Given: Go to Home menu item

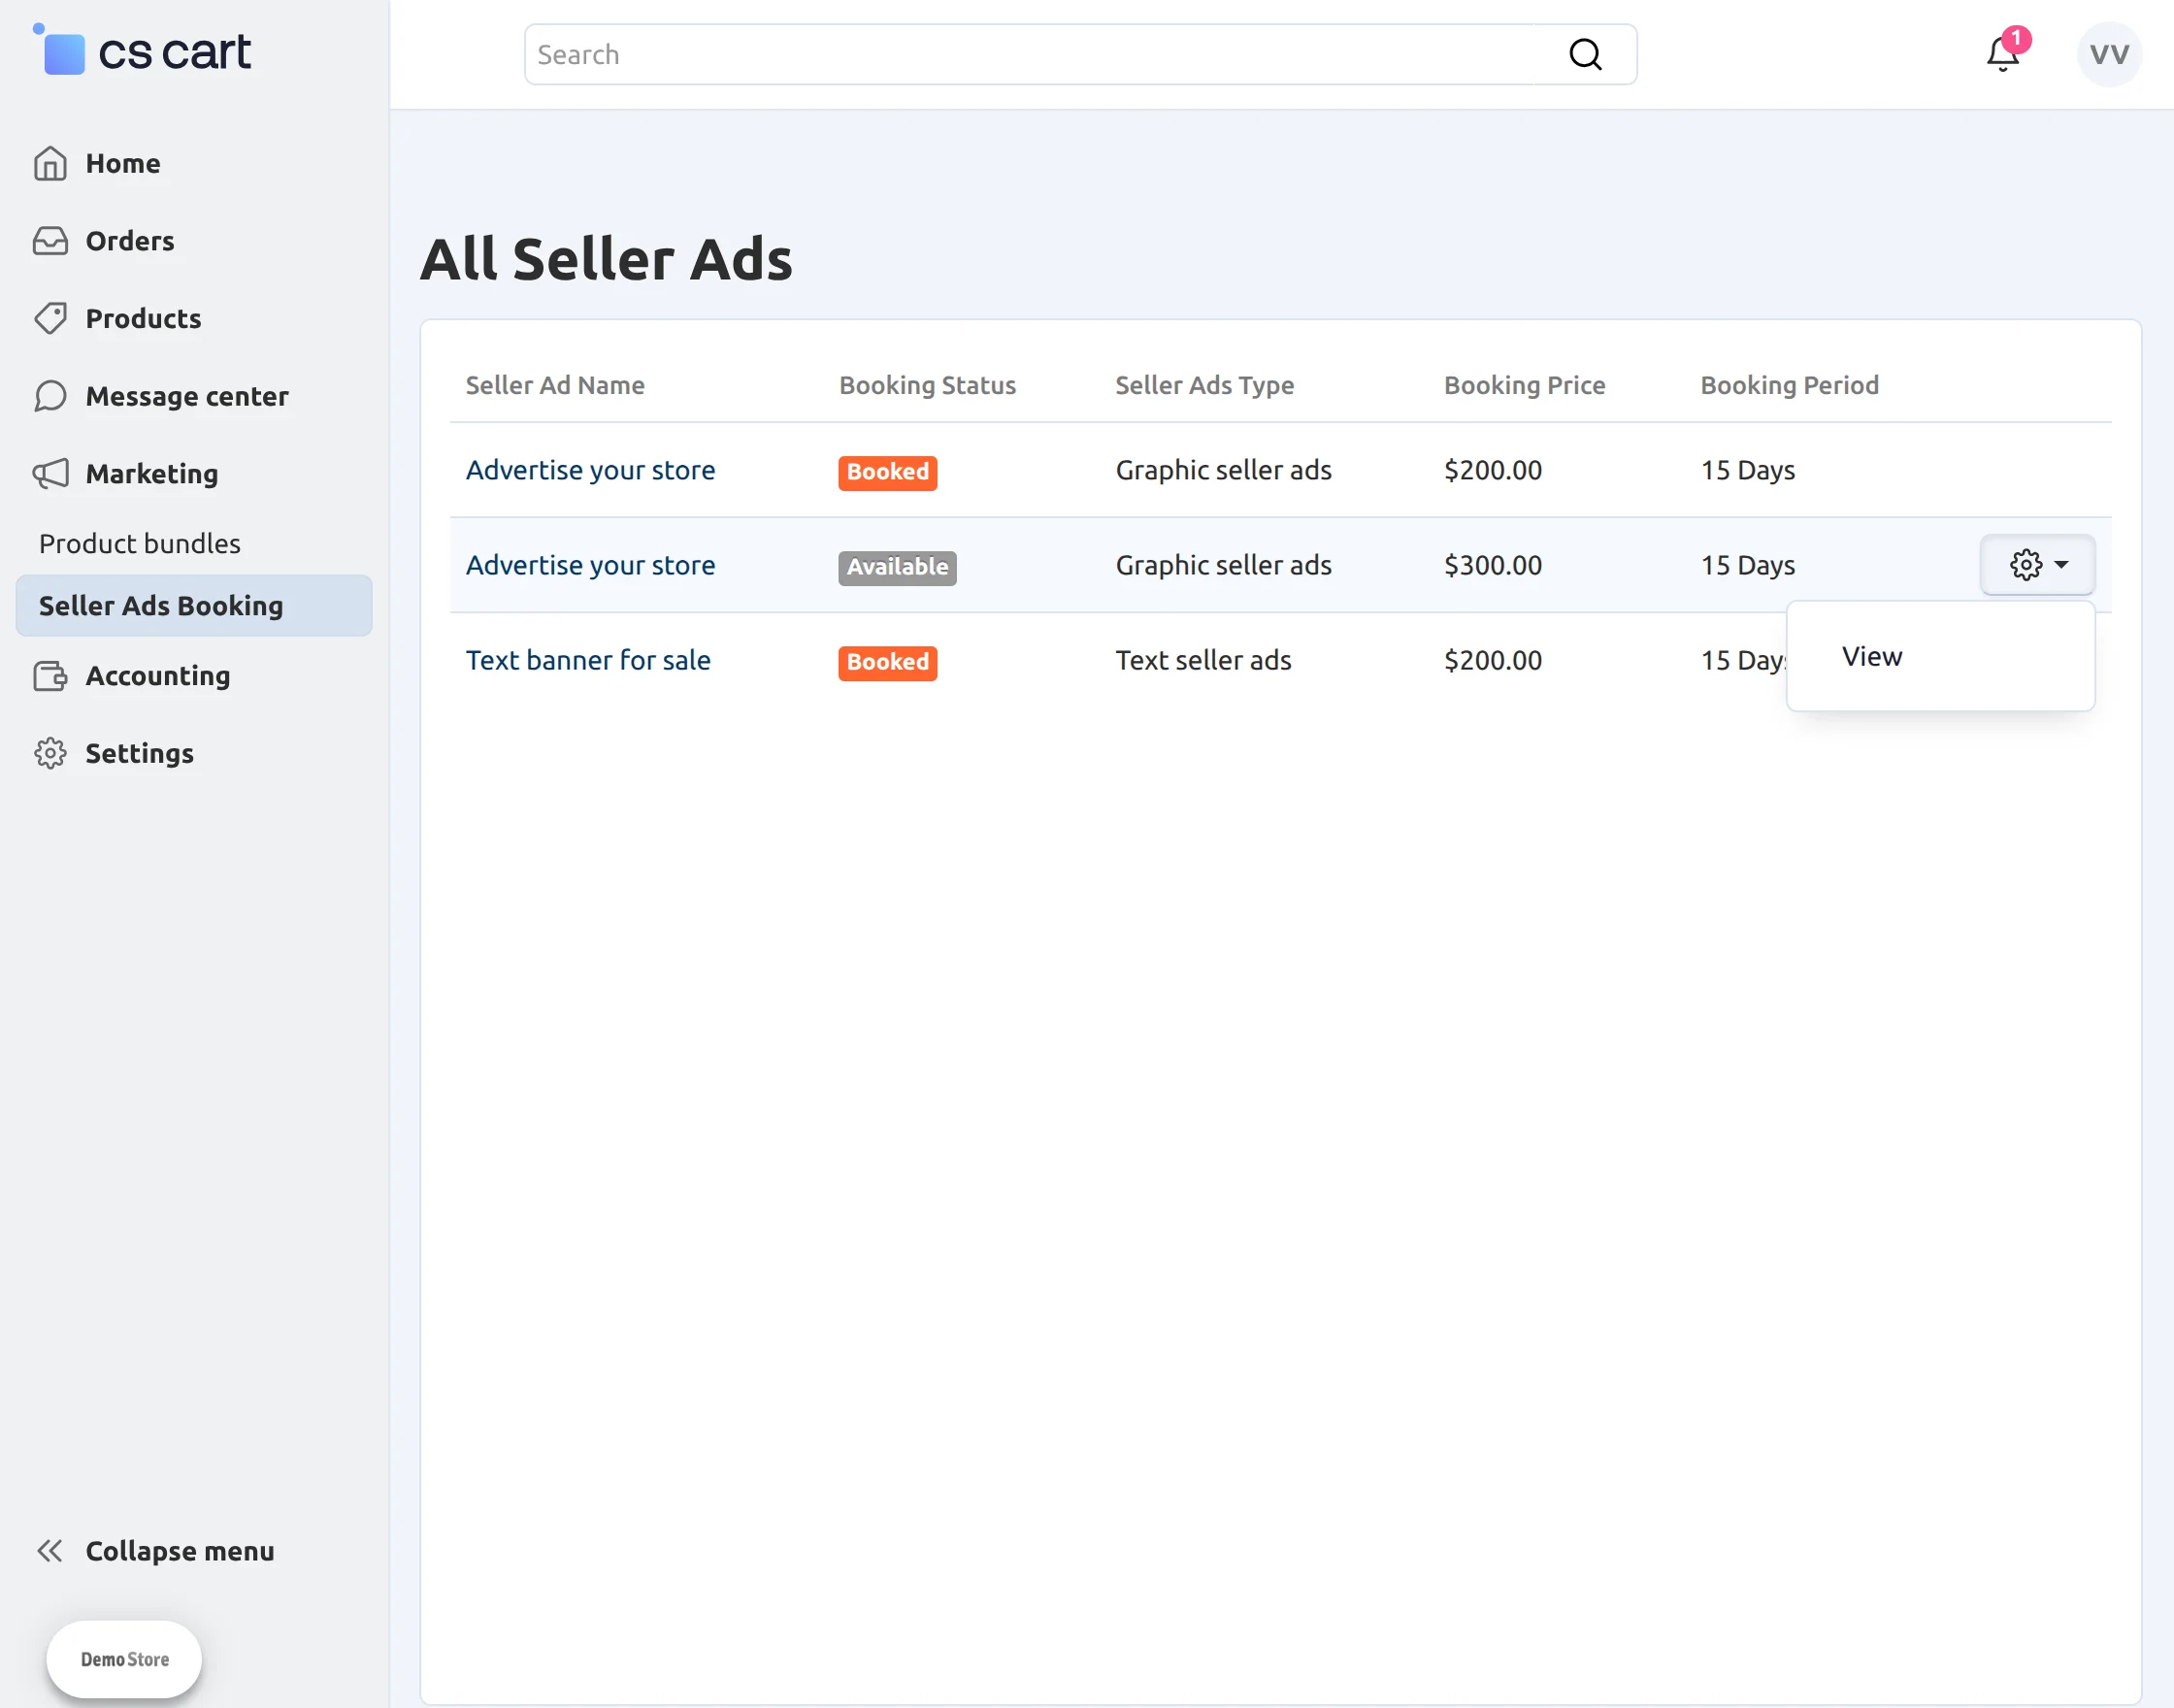Looking at the screenshot, I should click(123, 163).
